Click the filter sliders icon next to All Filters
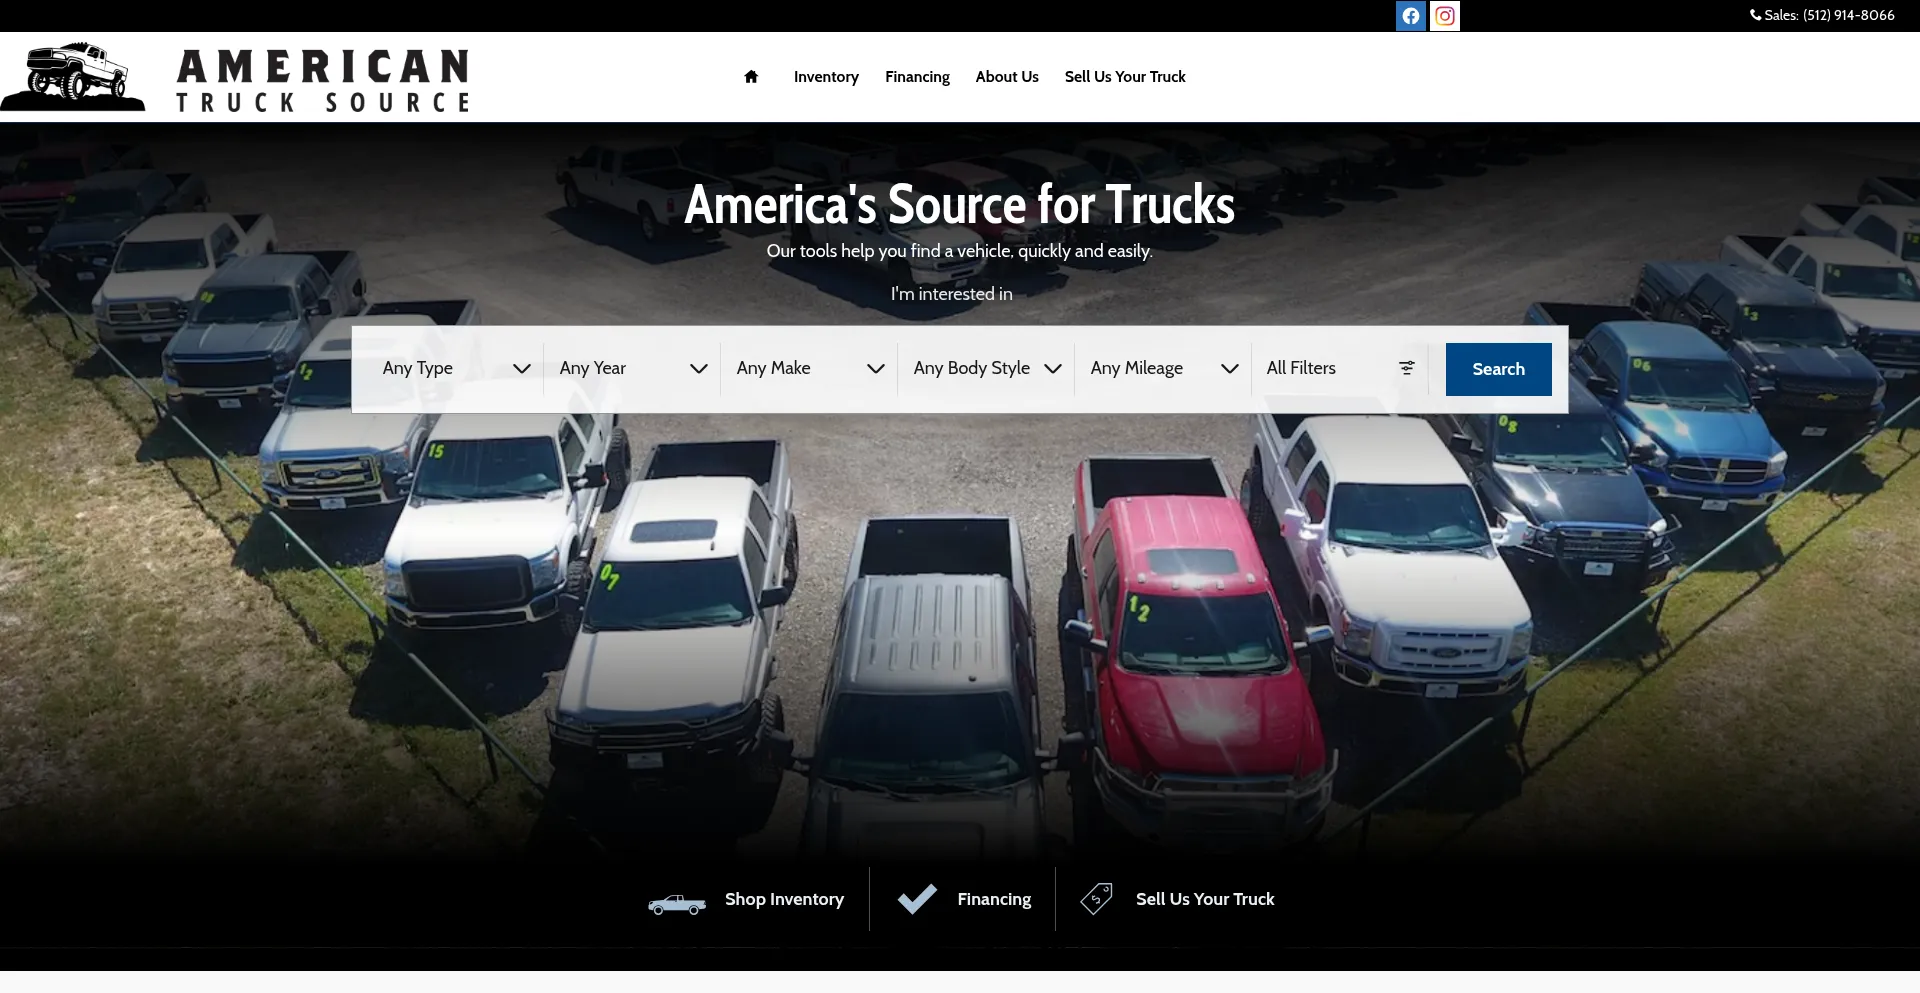The height and width of the screenshot is (993, 1920). [1406, 369]
